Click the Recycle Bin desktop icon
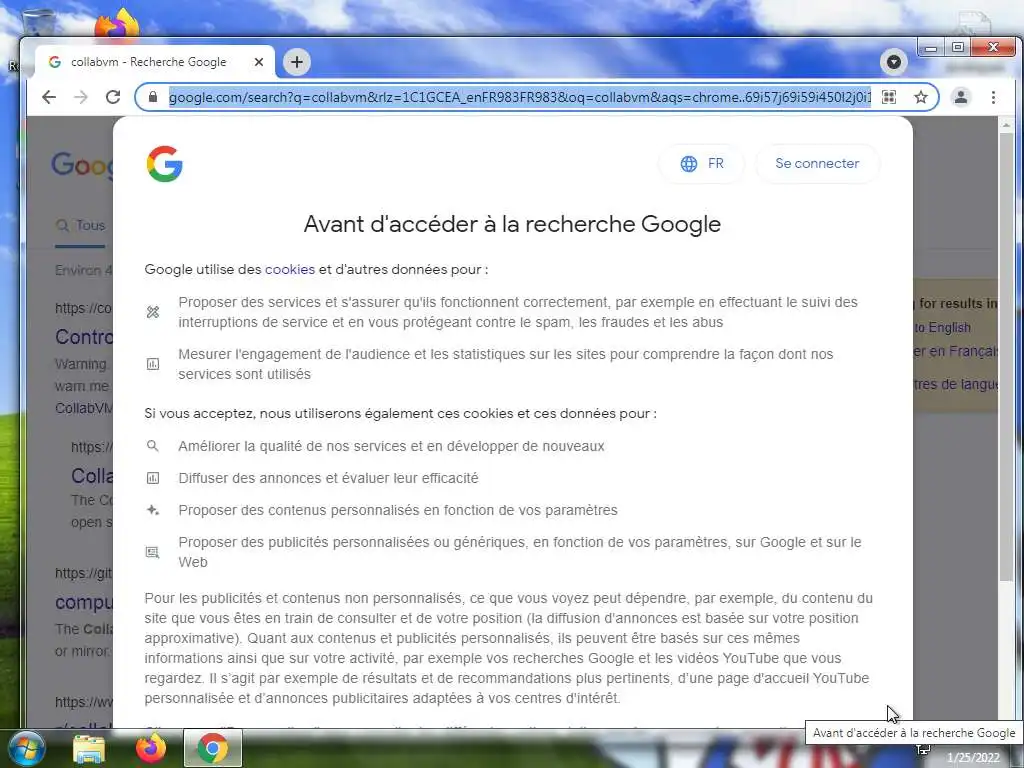Viewport: 1024px width, 768px height. point(38,23)
